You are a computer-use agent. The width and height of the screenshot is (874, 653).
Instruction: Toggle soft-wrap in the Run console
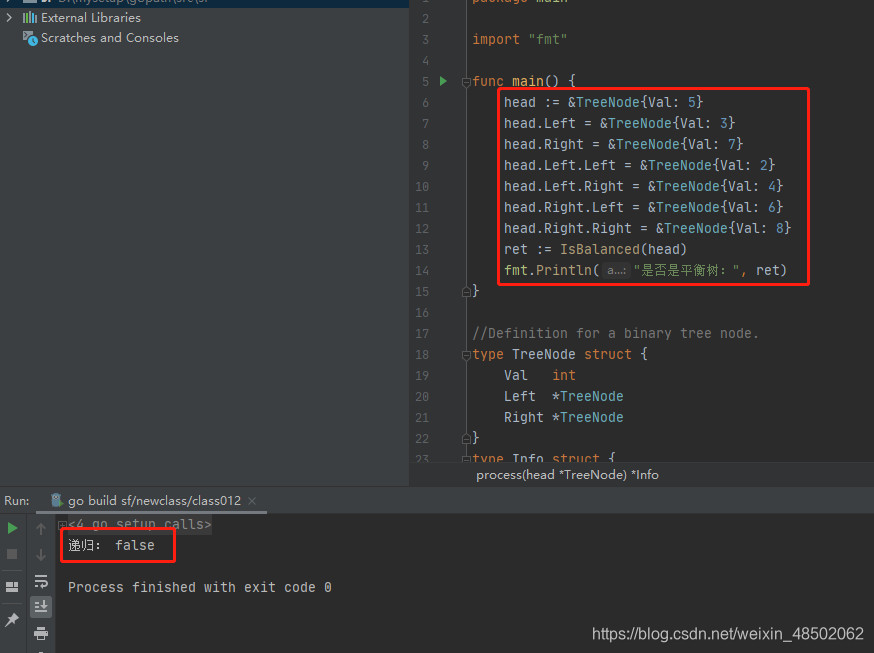41,581
